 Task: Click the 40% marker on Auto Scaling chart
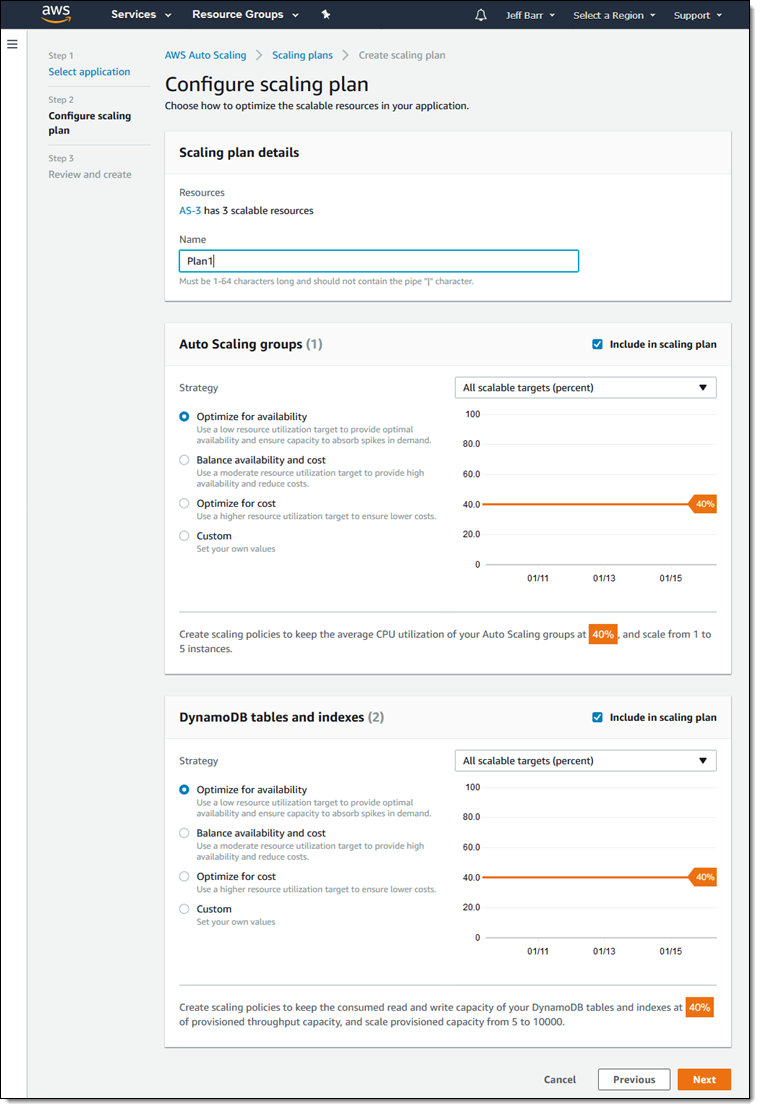point(704,504)
